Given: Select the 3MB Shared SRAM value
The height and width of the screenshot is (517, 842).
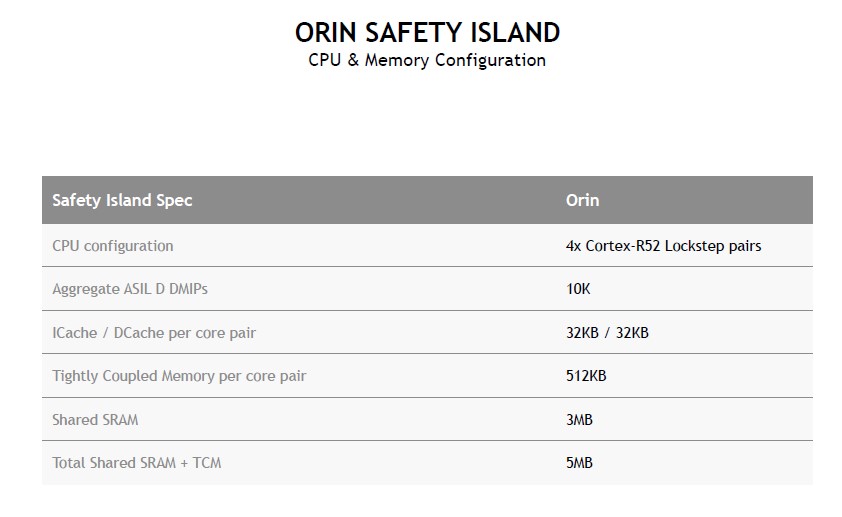Looking at the screenshot, I should click(x=579, y=420).
